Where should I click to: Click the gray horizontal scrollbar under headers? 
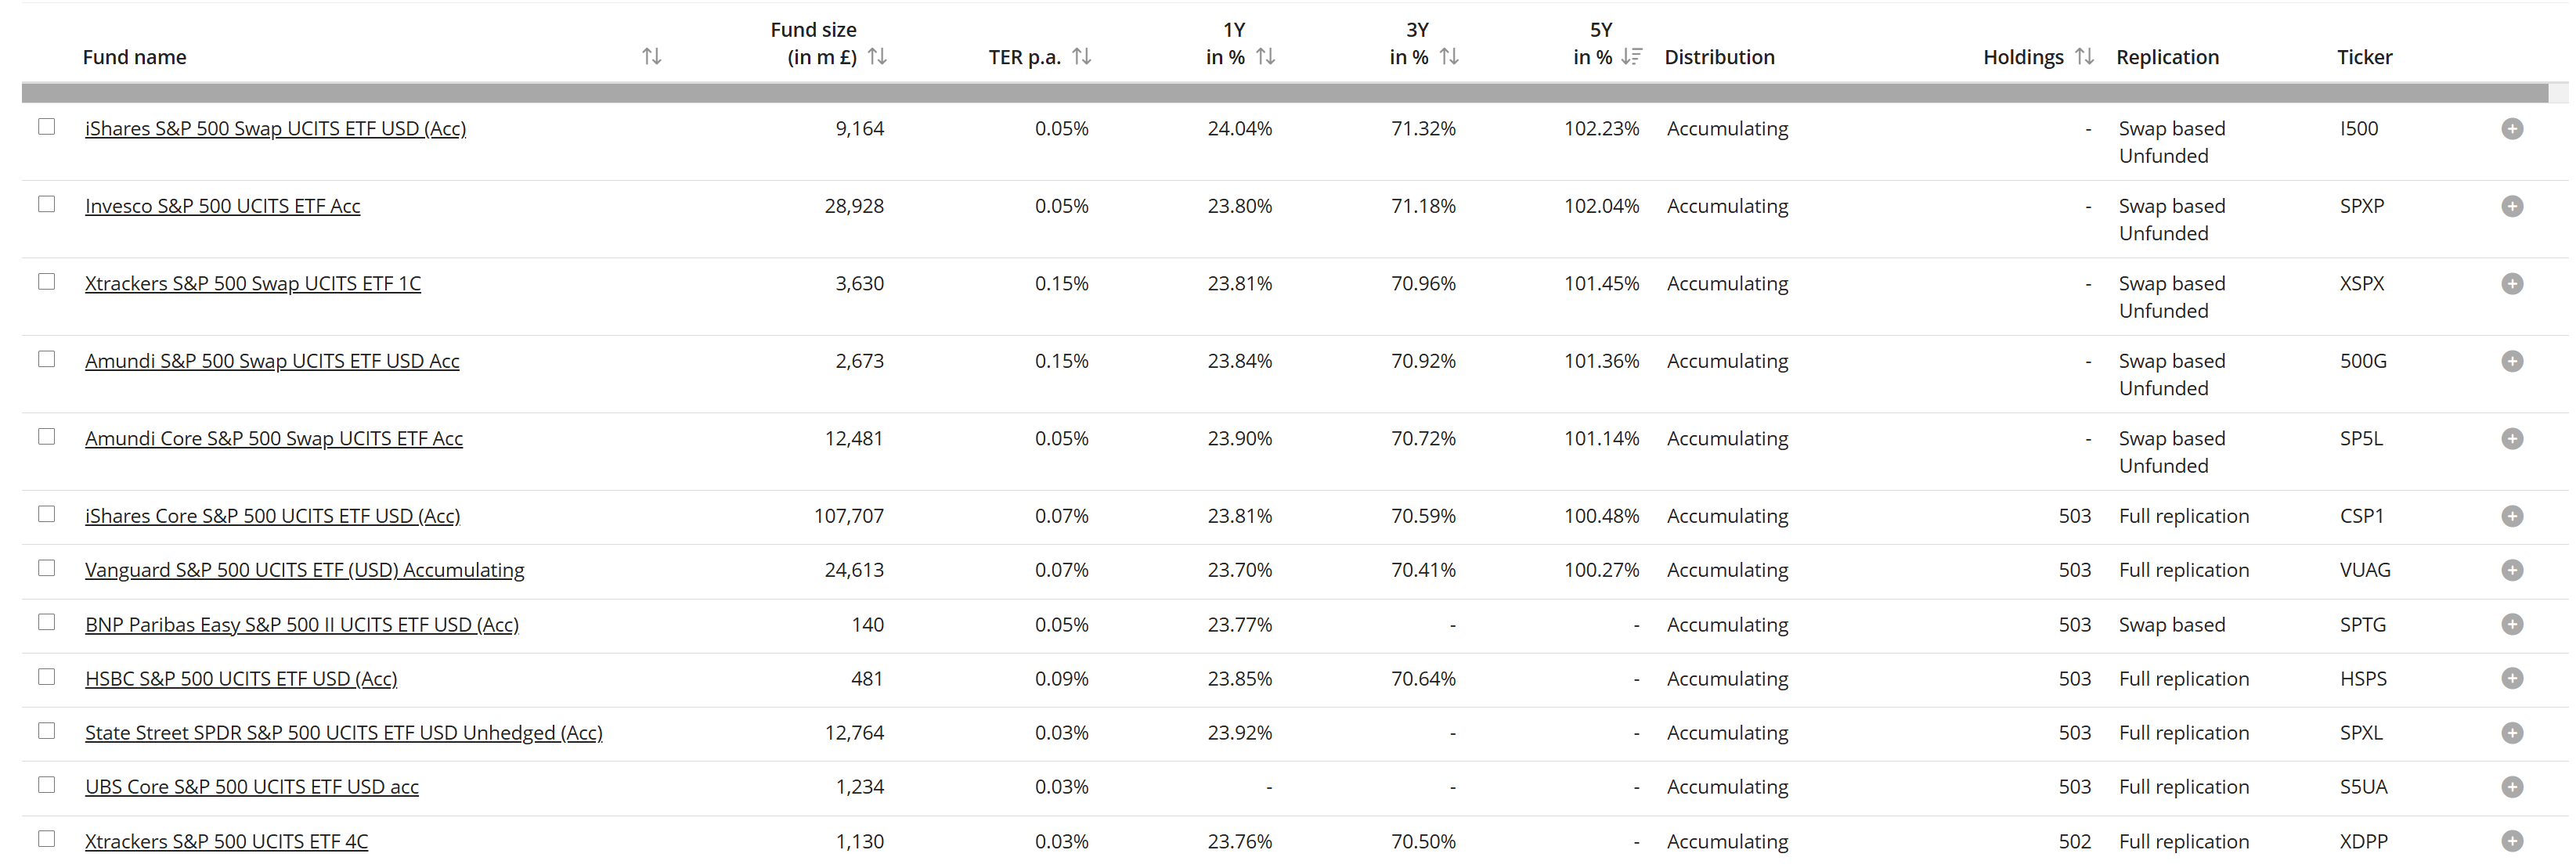[1285, 93]
